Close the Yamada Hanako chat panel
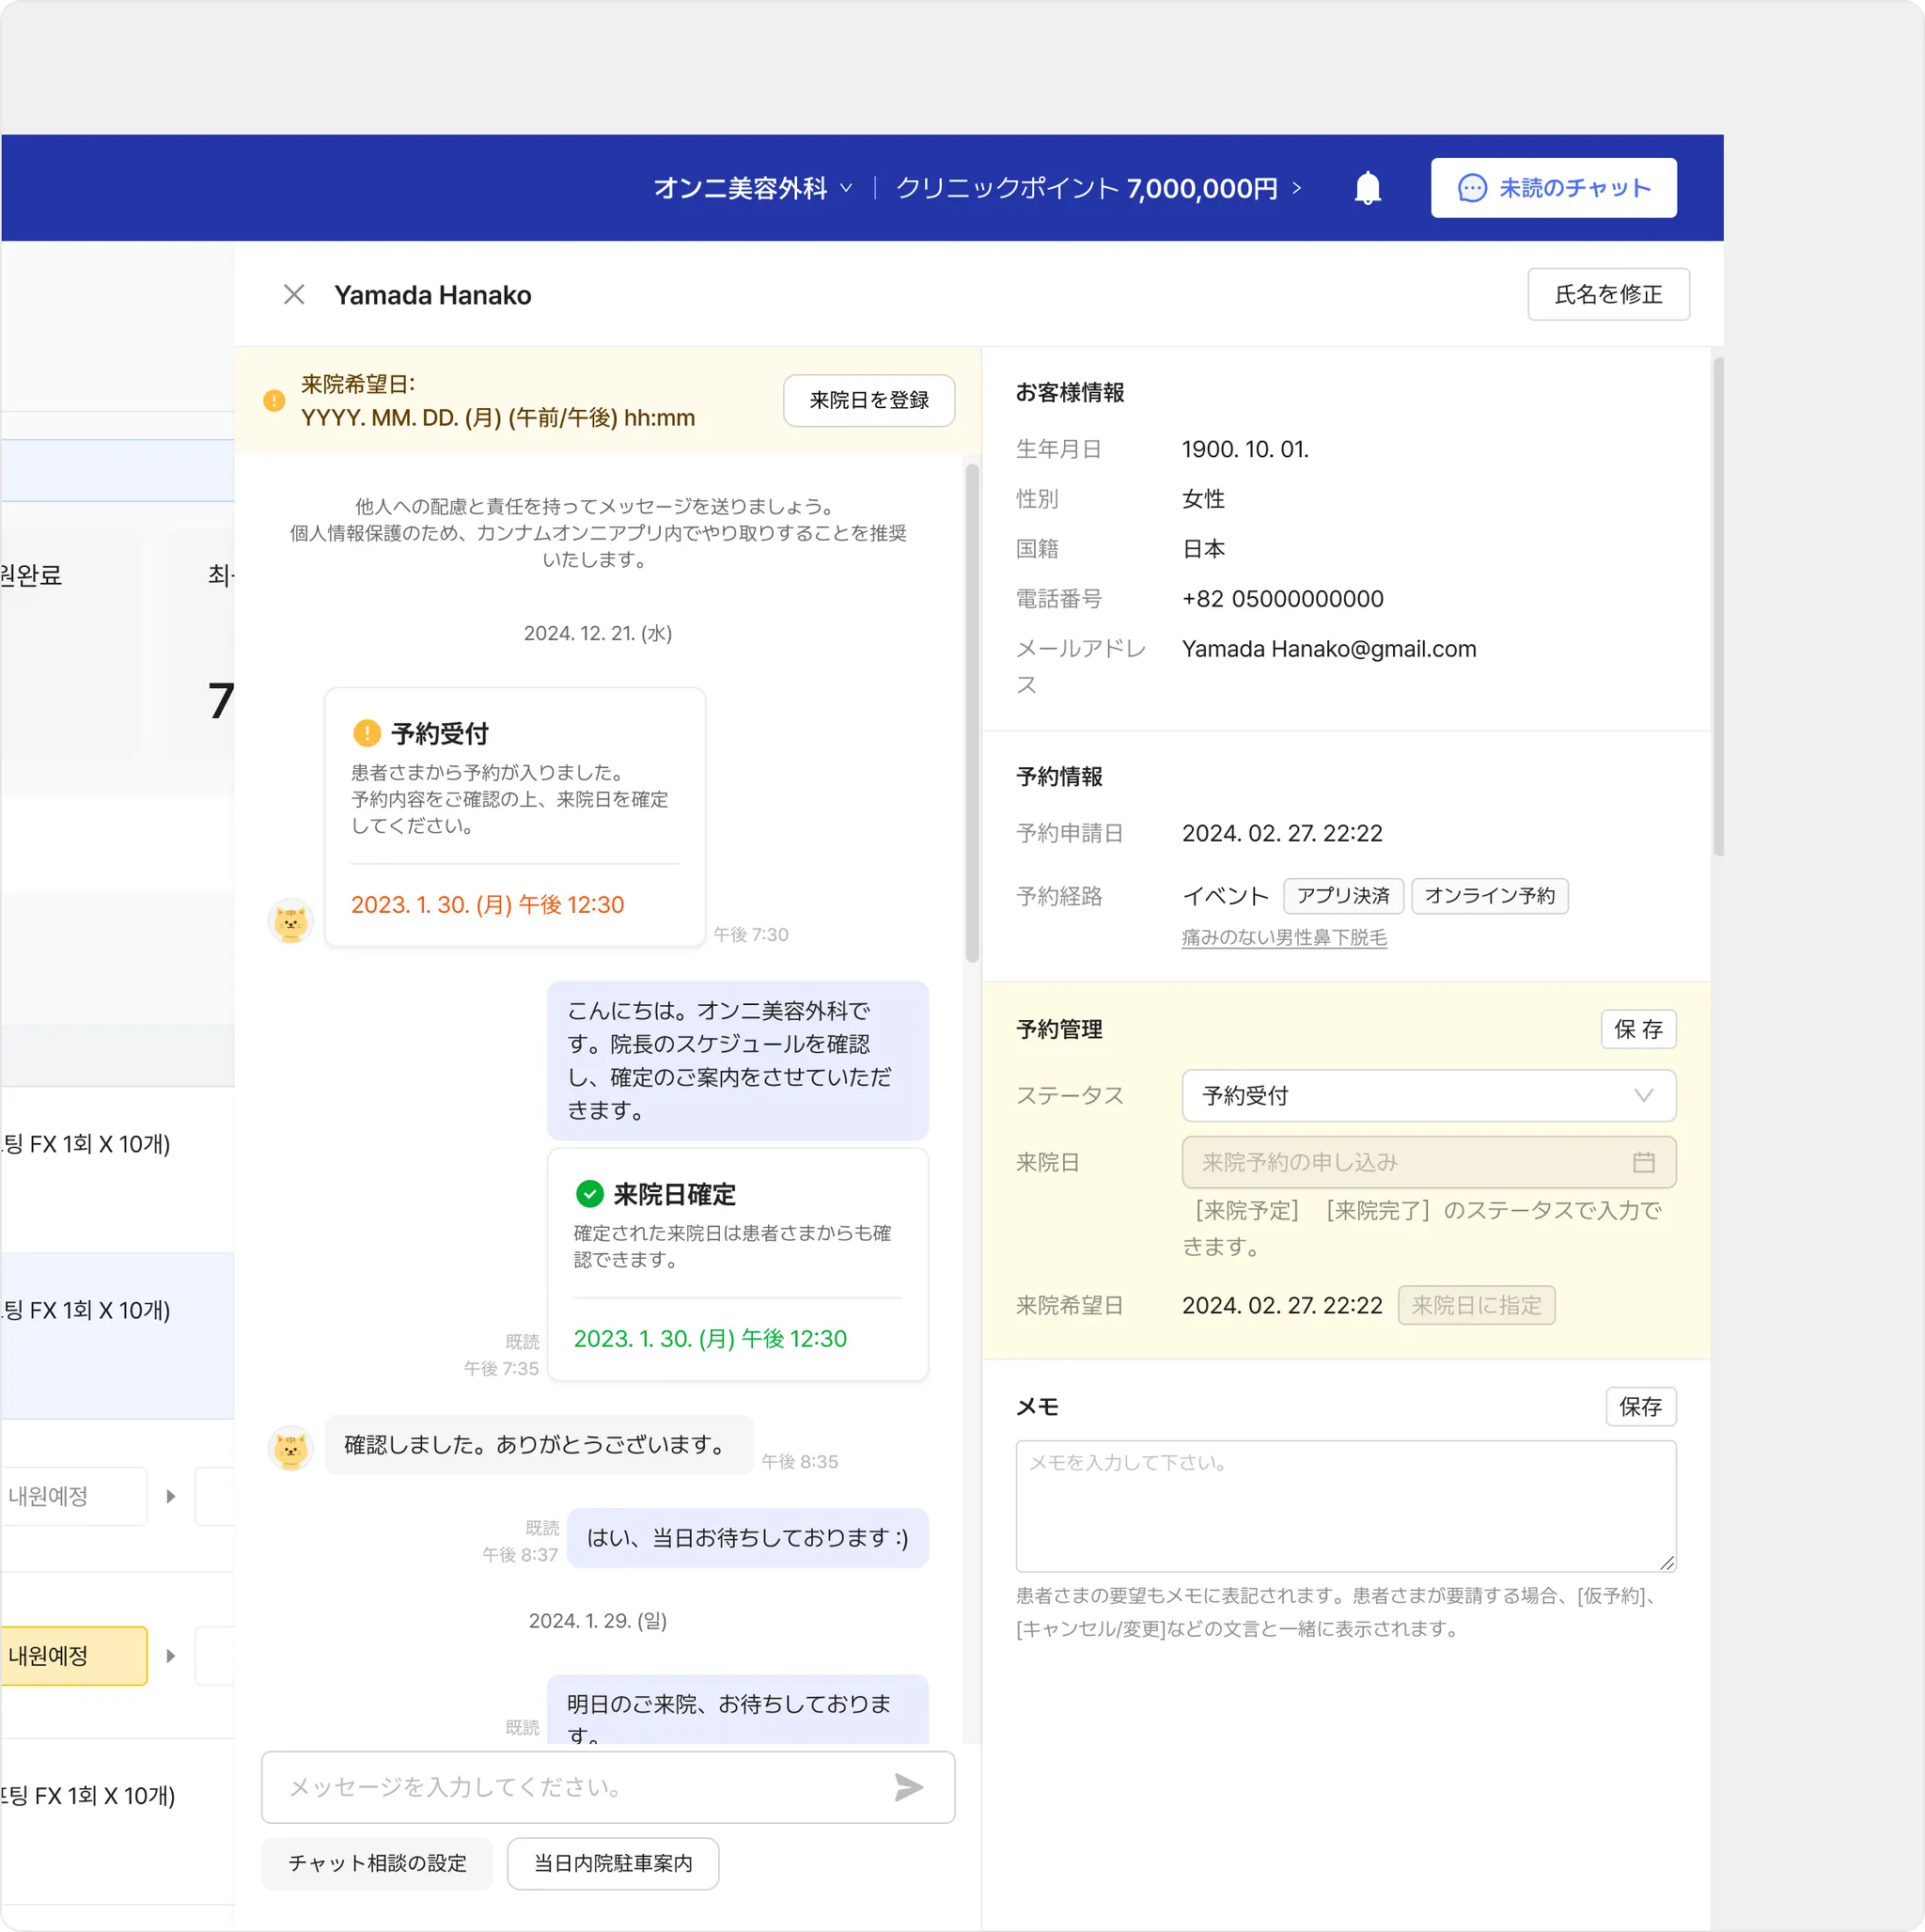This screenshot has width=1925, height=1932. (x=294, y=295)
